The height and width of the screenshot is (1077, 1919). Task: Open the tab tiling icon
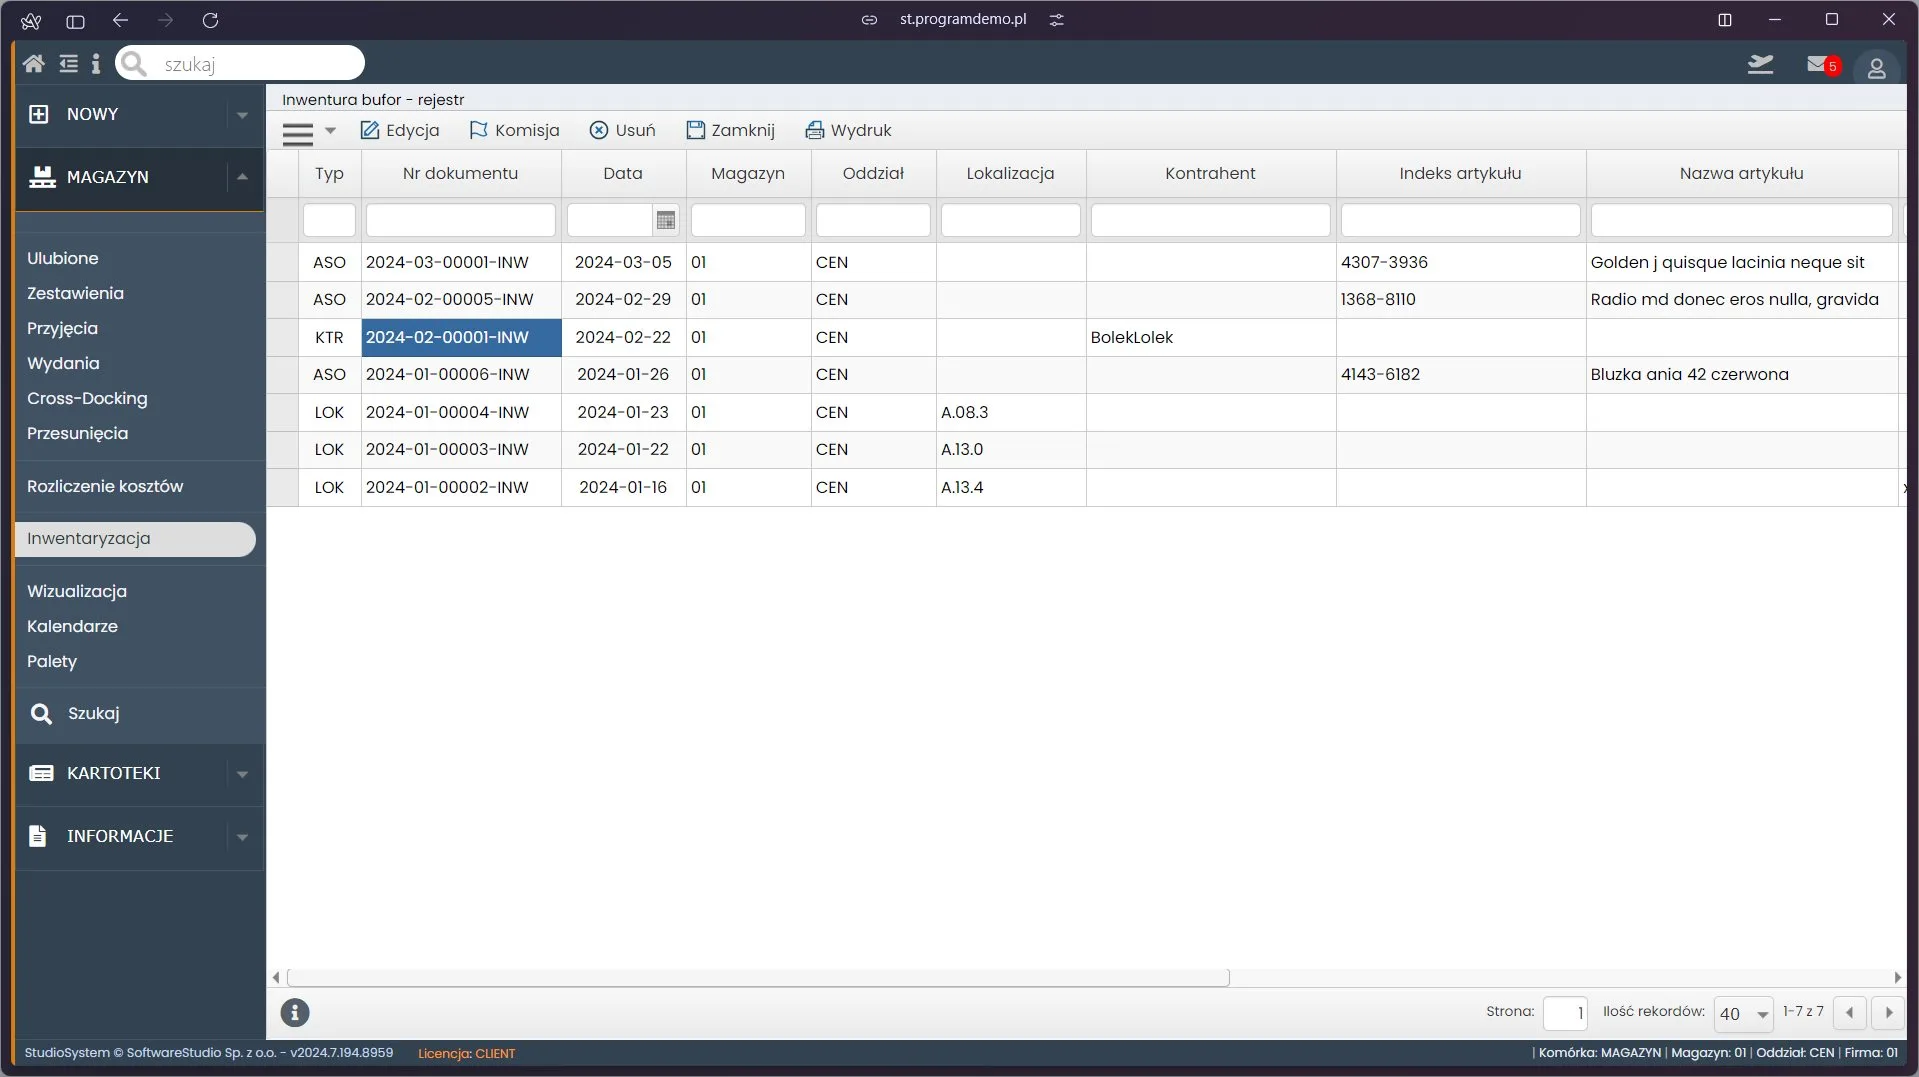[1724, 20]
